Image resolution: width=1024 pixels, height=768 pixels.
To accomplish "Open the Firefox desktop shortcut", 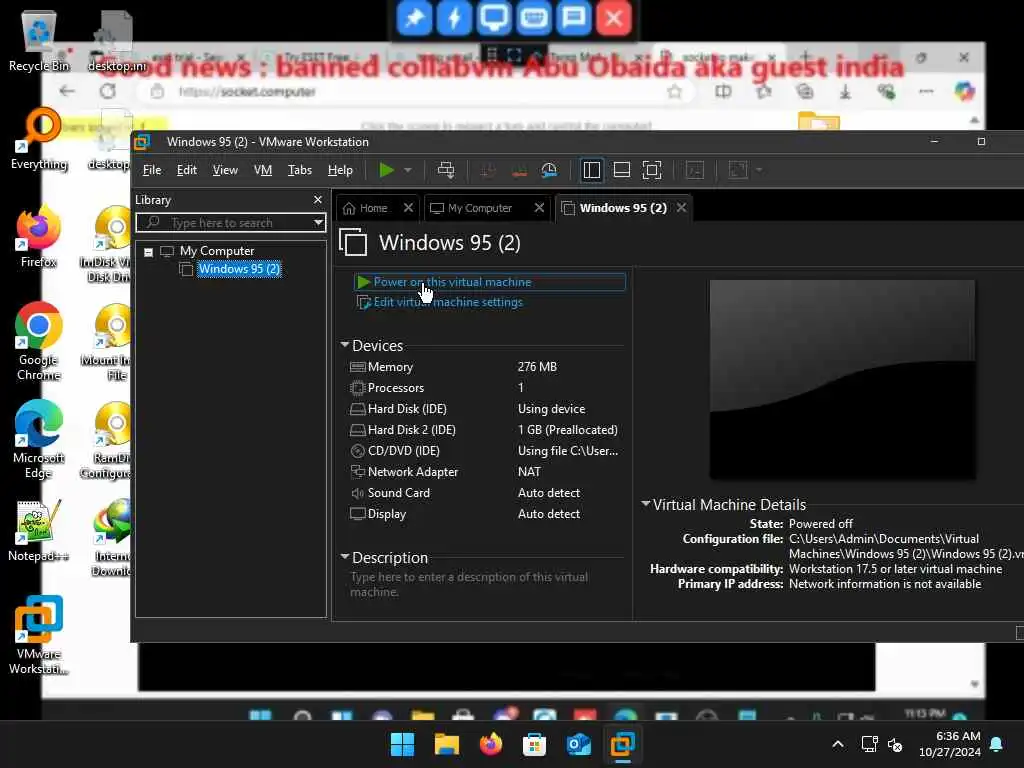I will [x=39, y=237].
